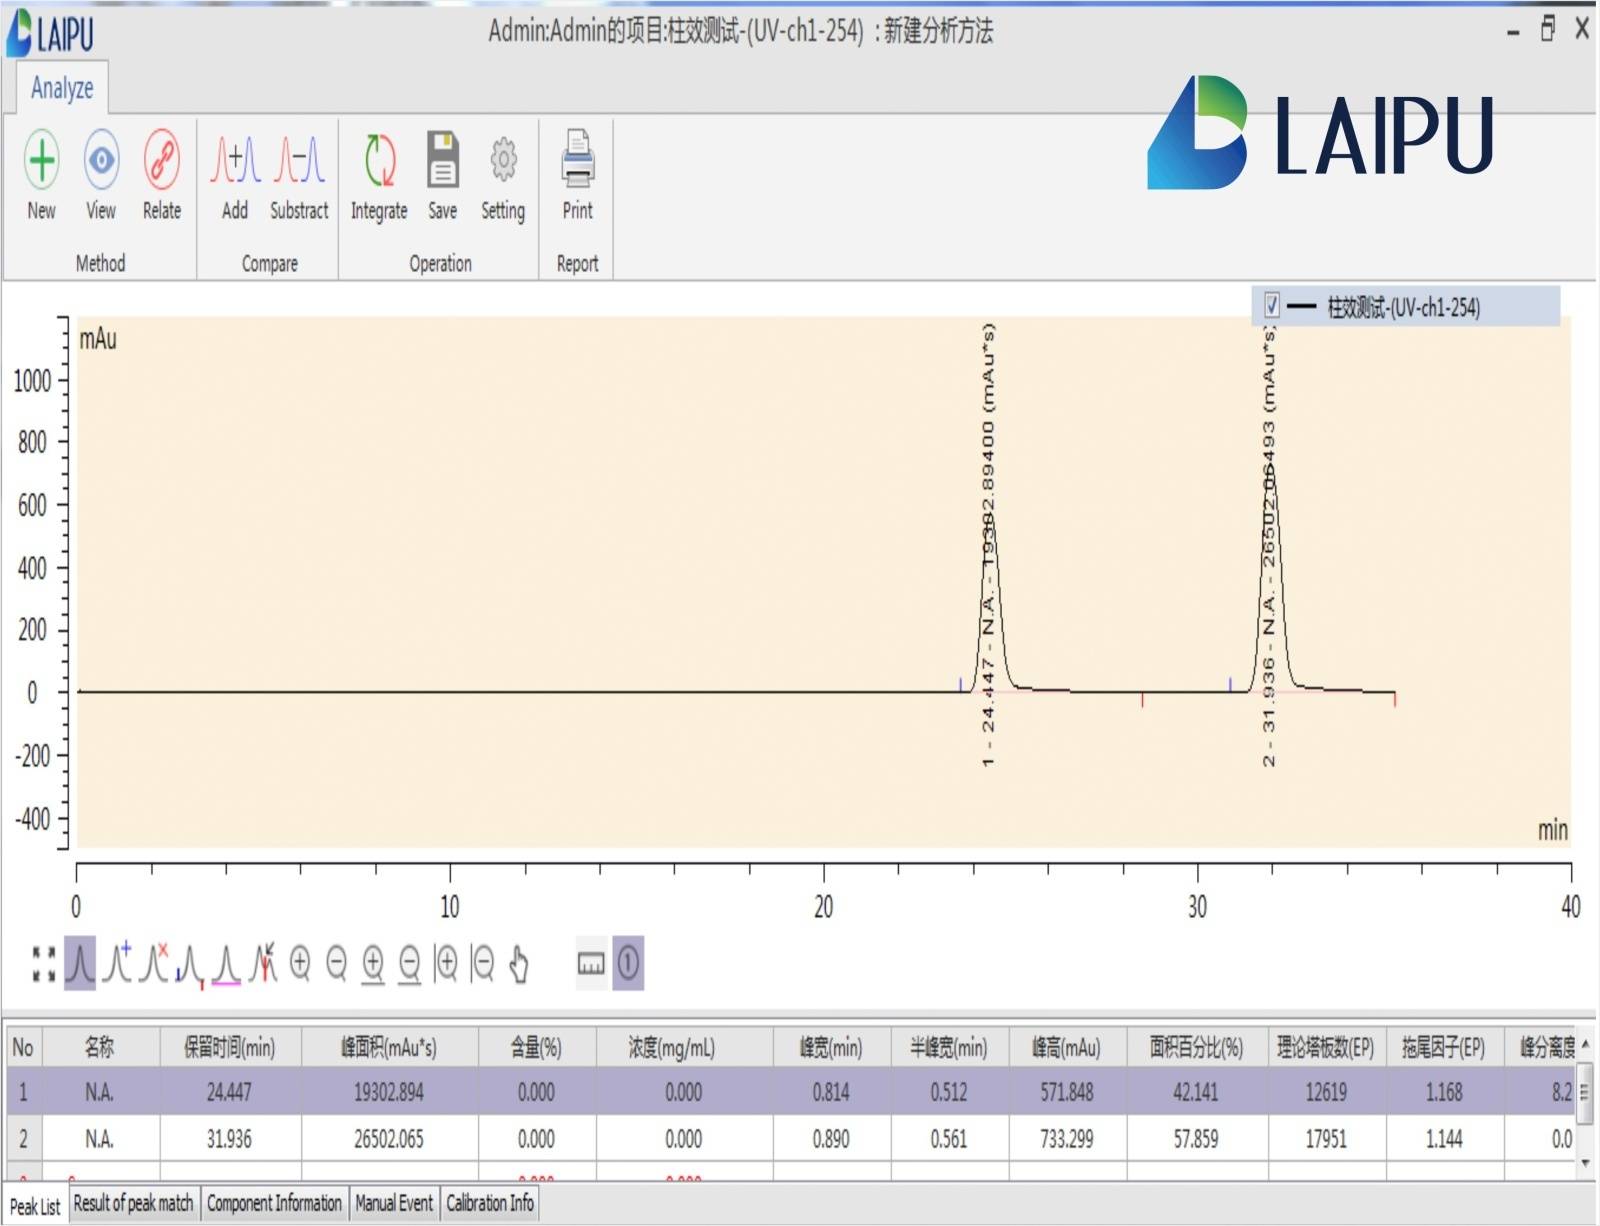Print the report
Screen dimensions: 1600x1226
(577, 160)
